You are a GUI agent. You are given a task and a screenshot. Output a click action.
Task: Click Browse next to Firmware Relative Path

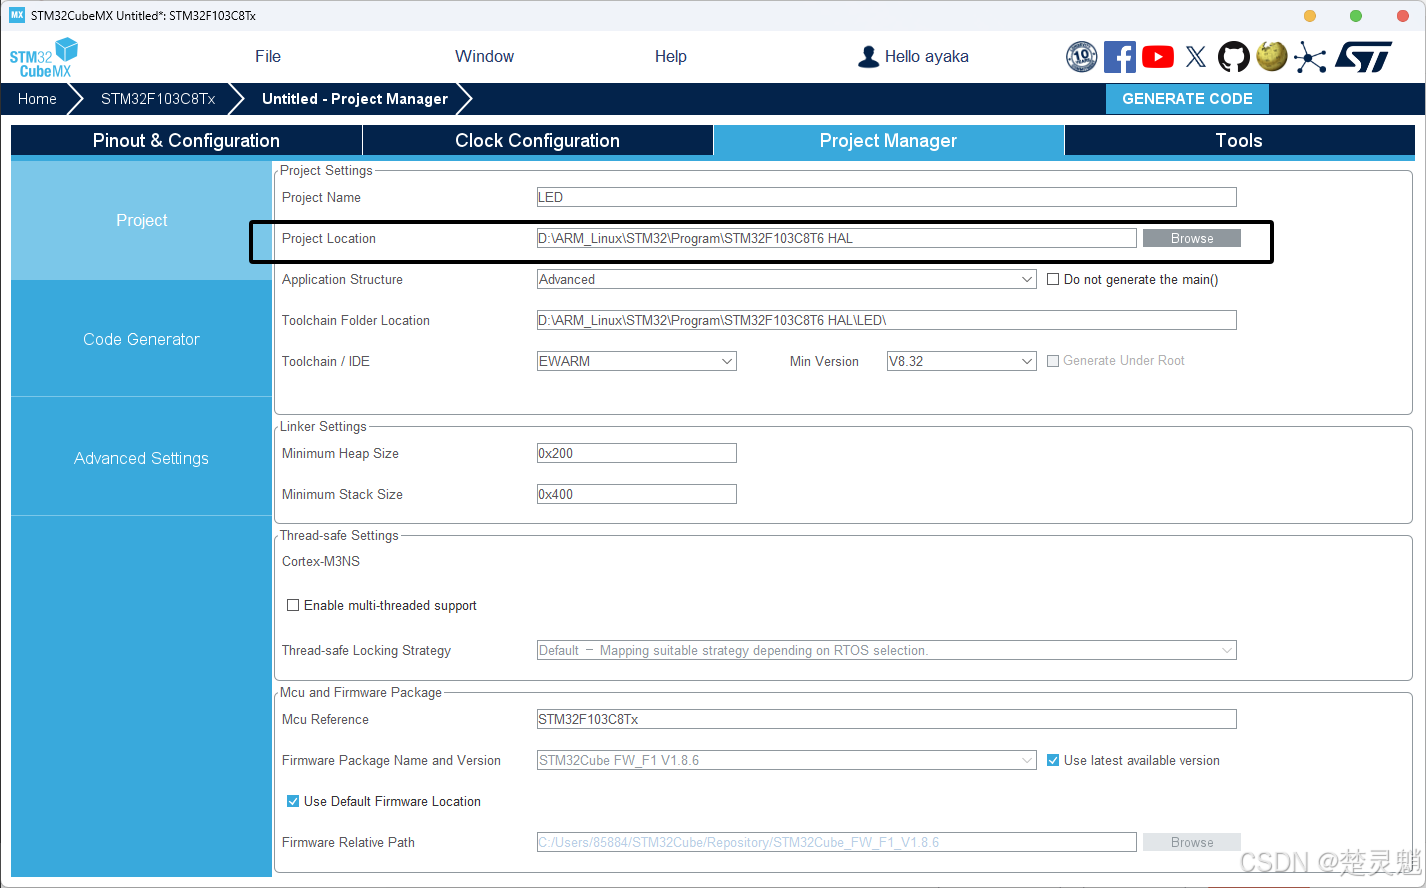click(x=1192, y=842)
